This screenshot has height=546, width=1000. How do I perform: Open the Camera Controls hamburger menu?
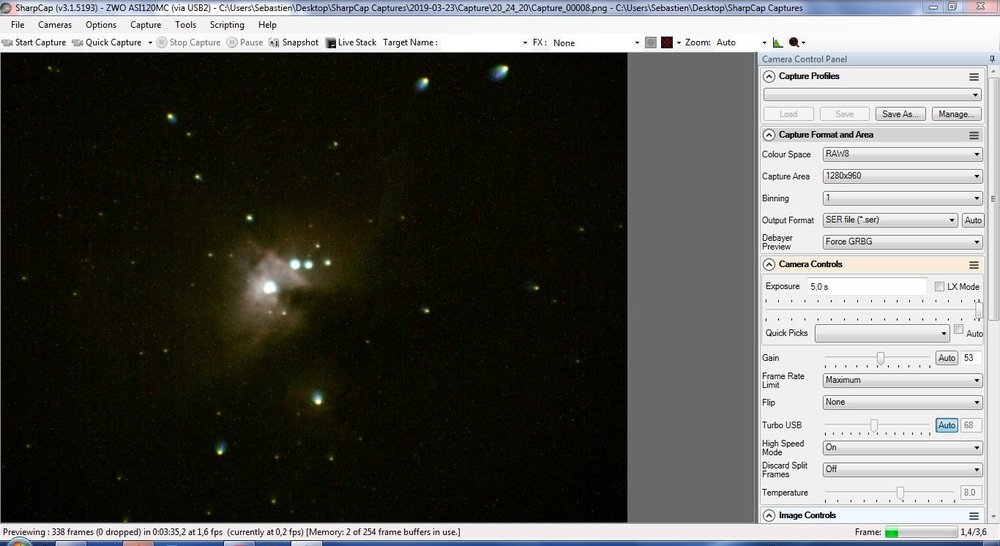click(x=974, y=264)
